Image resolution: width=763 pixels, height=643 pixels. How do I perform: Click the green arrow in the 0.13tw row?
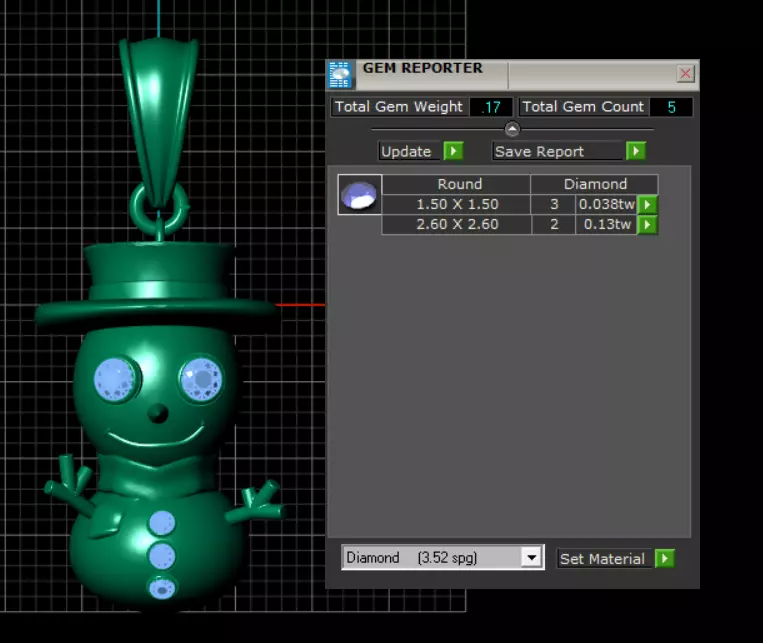point(647,224)
